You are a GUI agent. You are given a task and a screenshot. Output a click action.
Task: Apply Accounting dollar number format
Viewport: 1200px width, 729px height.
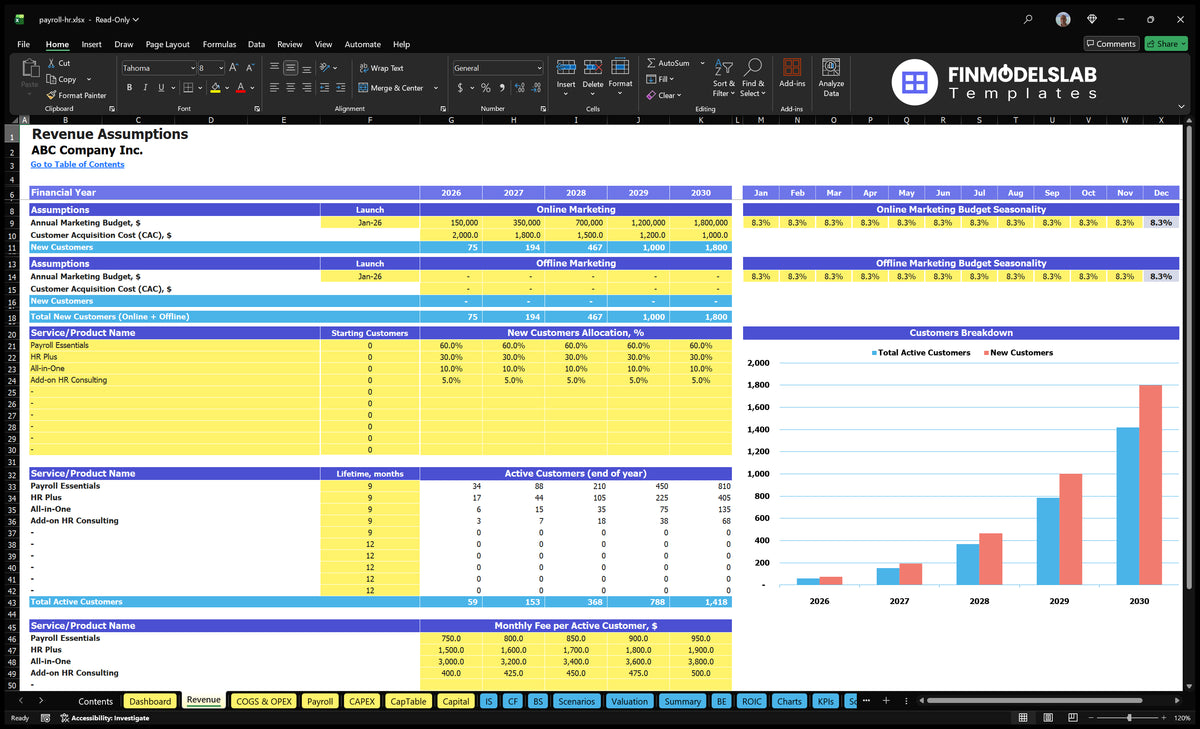click(460, 88)
